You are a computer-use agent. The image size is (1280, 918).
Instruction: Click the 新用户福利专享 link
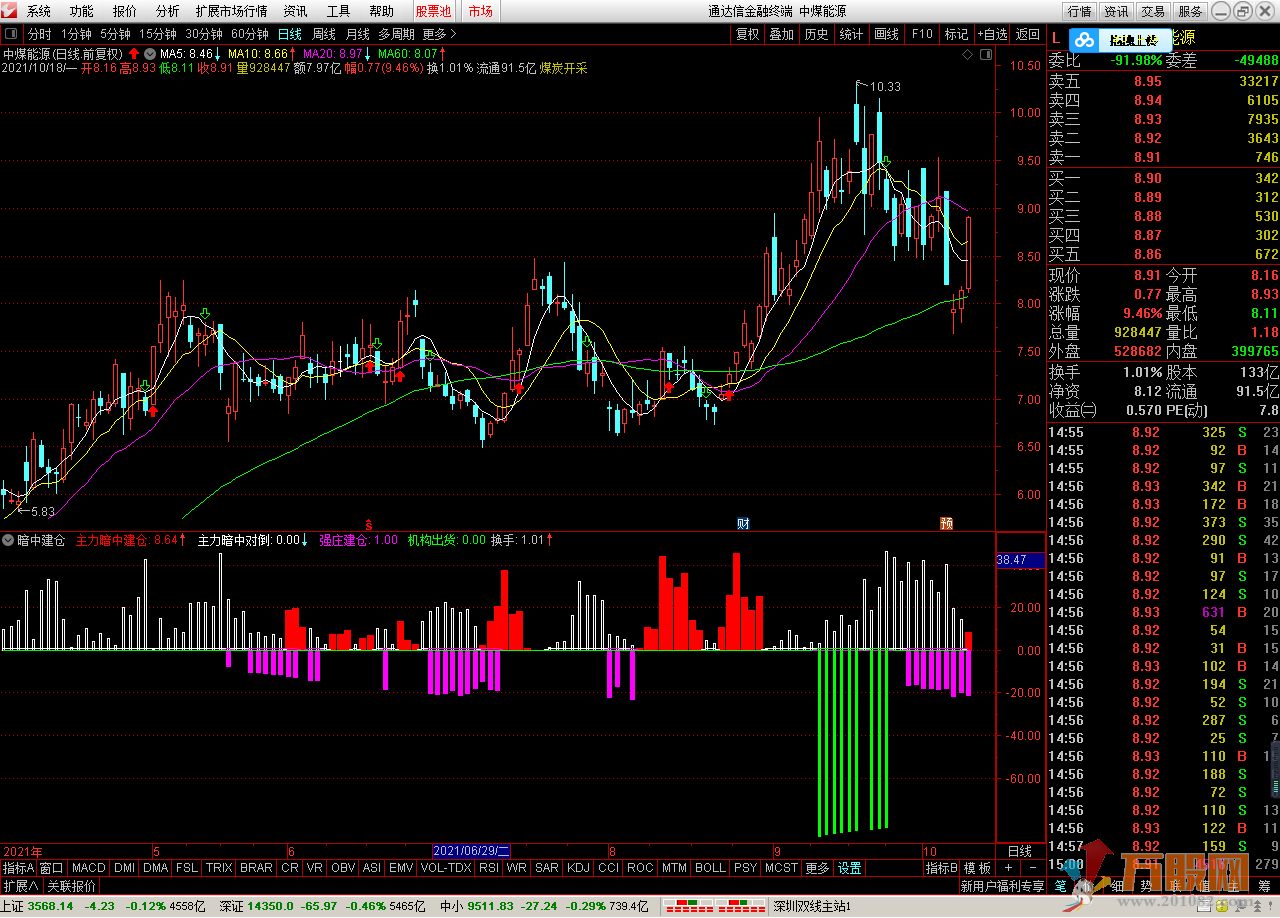click(x=1002, y=886)
